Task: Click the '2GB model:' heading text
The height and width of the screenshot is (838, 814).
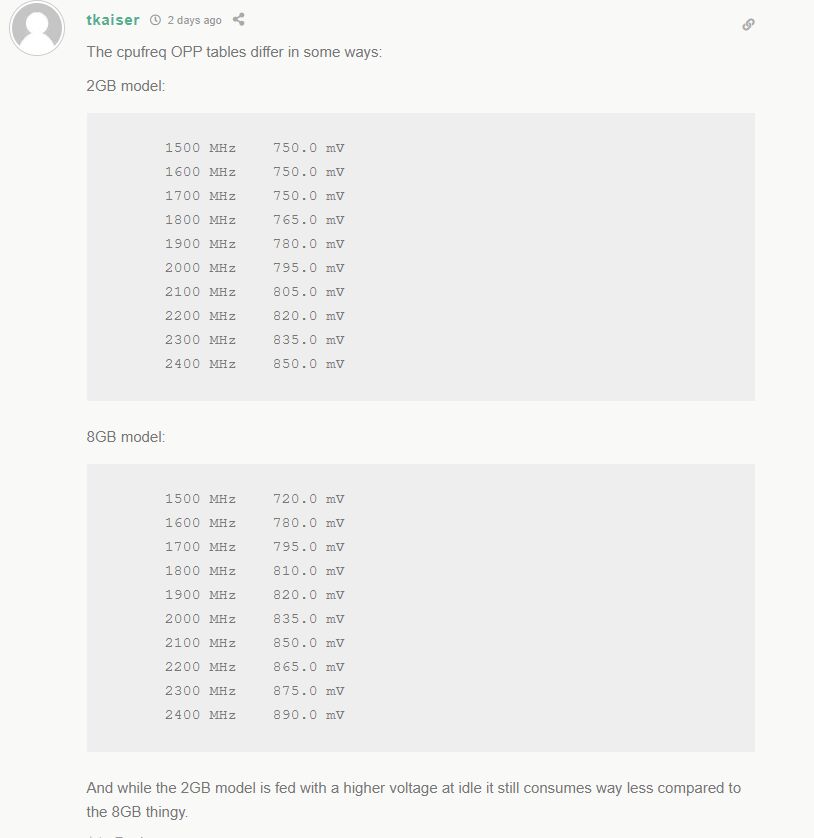Action: (x=126, y=86)
